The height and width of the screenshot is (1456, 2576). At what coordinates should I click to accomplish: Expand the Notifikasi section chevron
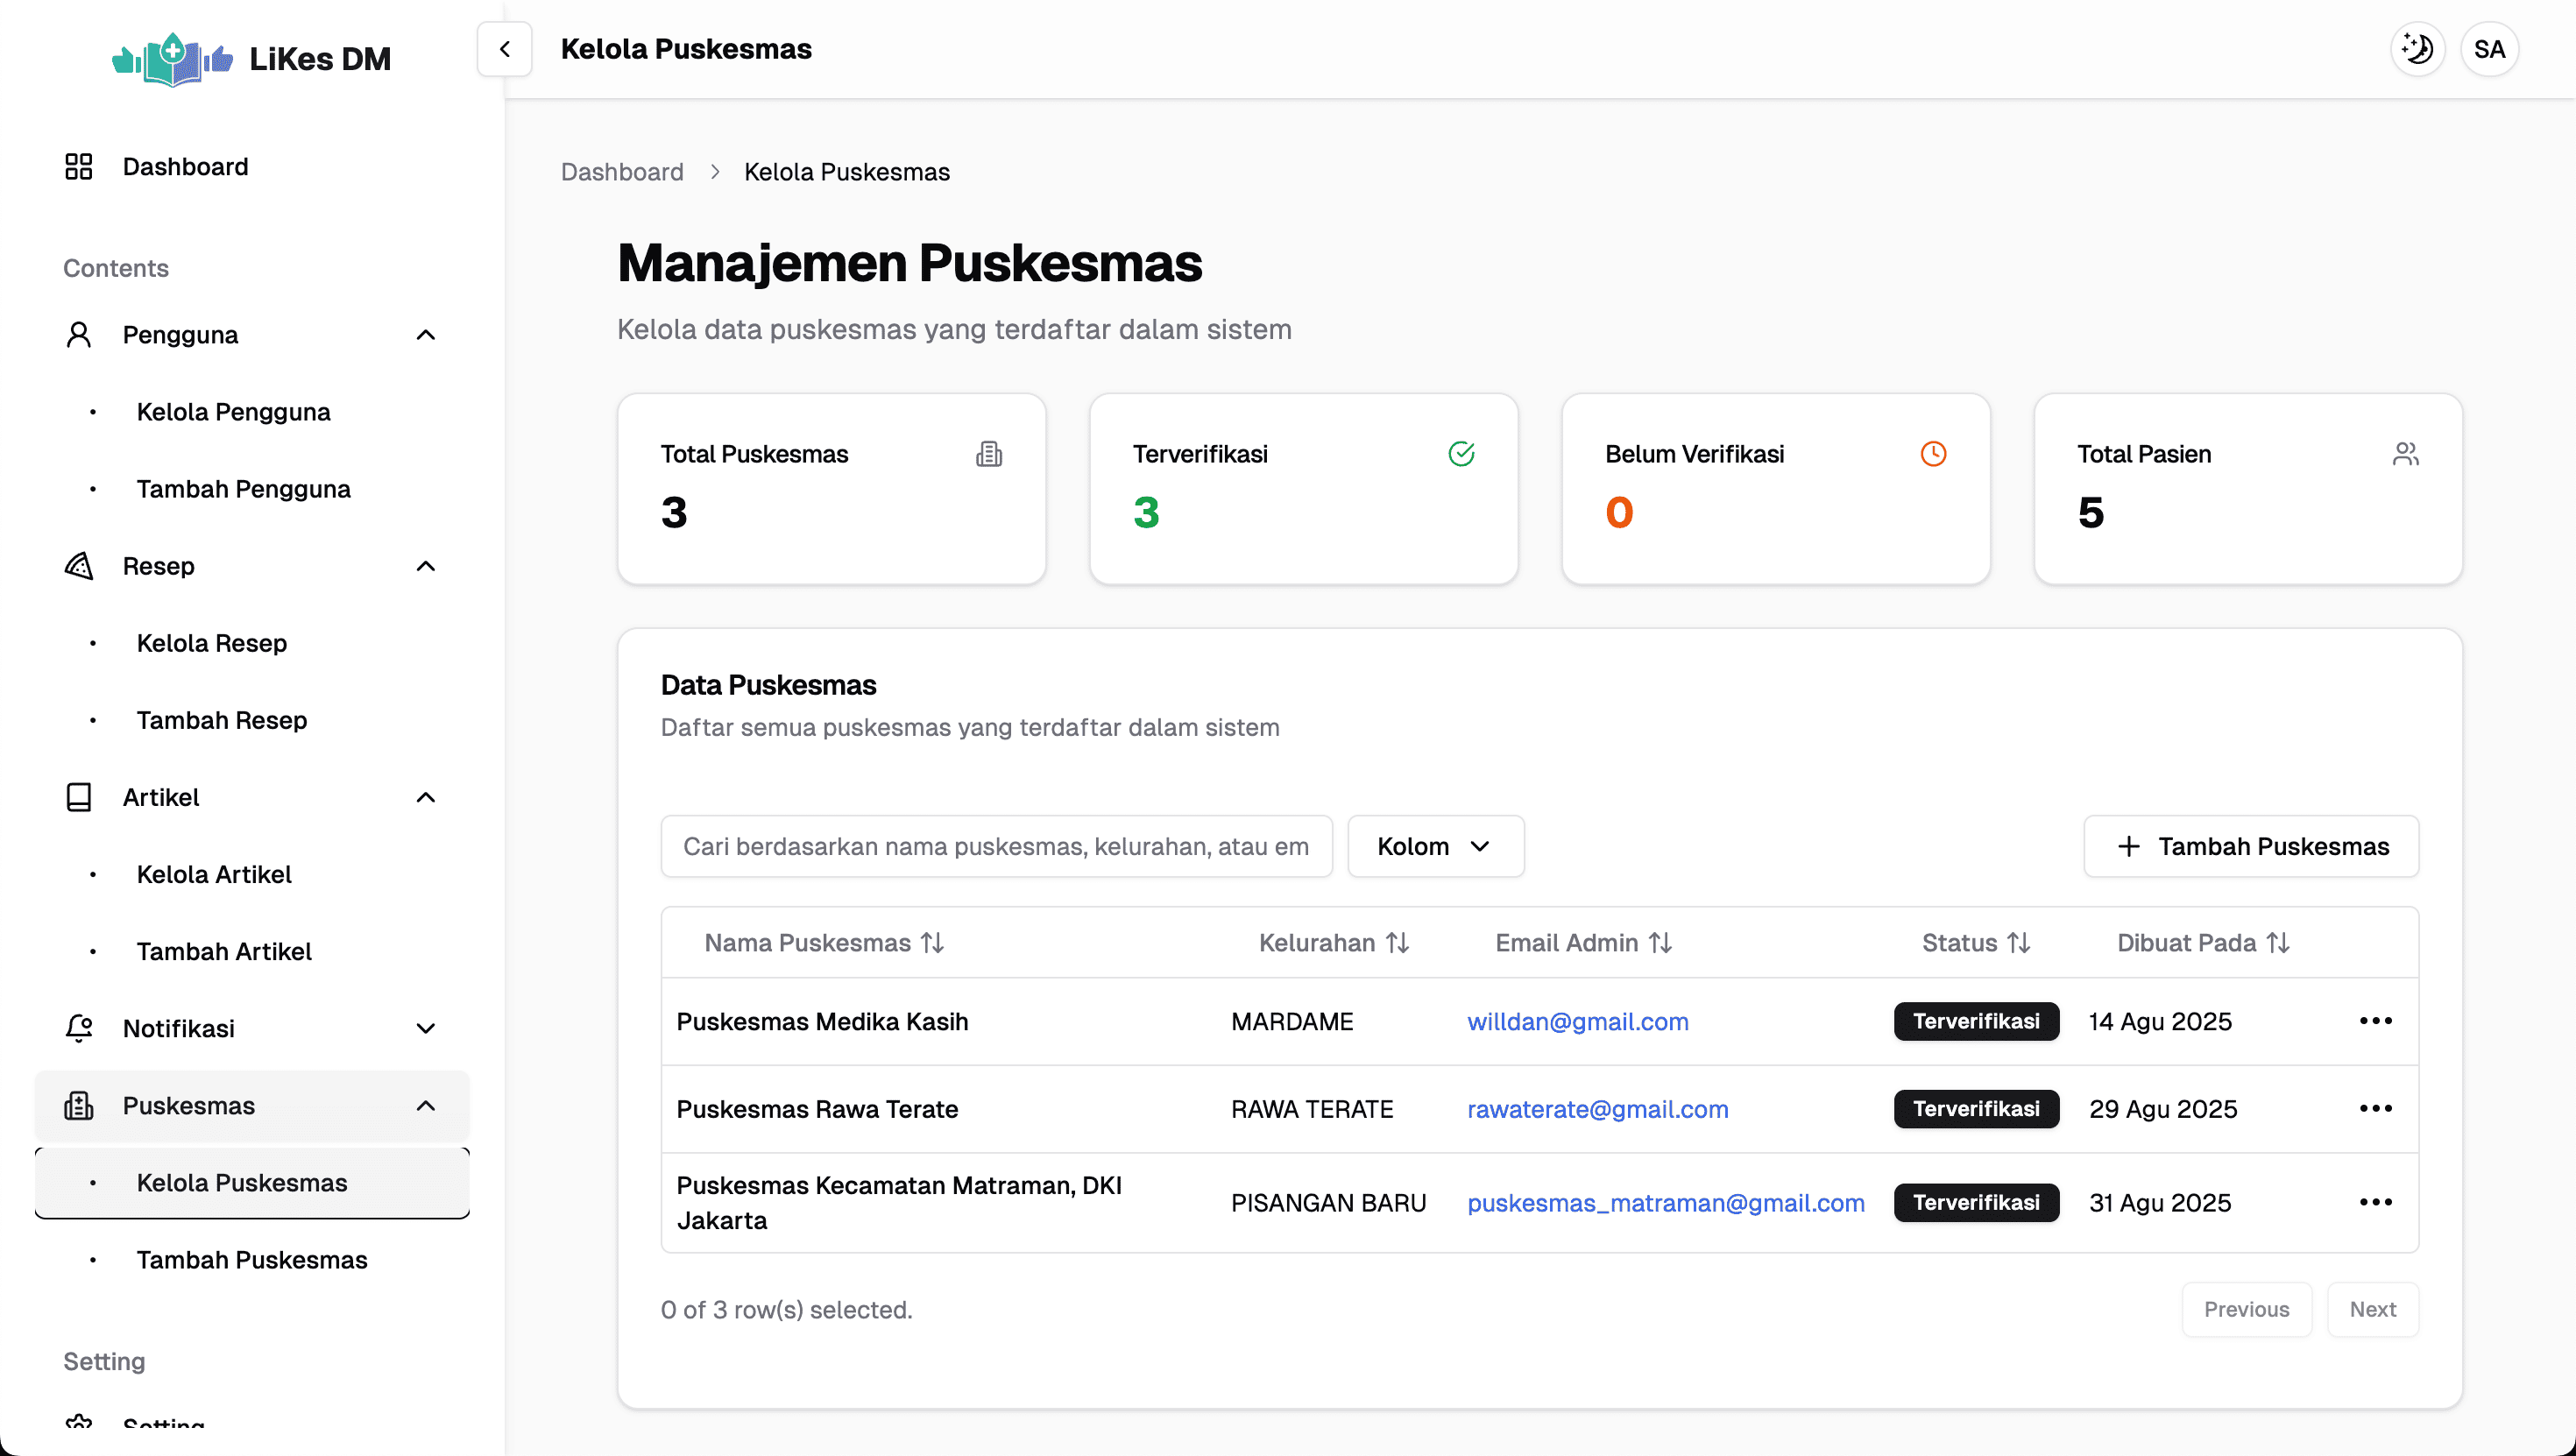[x=426, y=1028]
